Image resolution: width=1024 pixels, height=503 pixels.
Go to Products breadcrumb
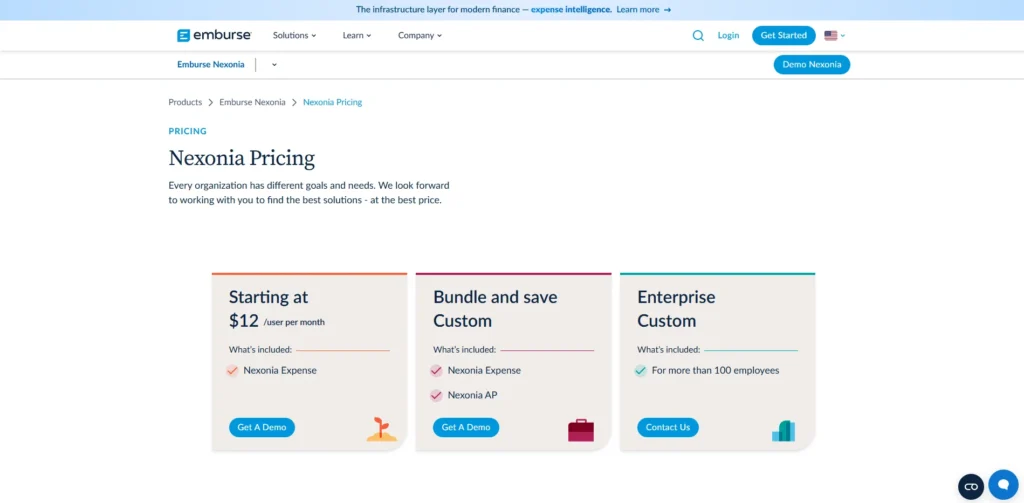(185, 102)
